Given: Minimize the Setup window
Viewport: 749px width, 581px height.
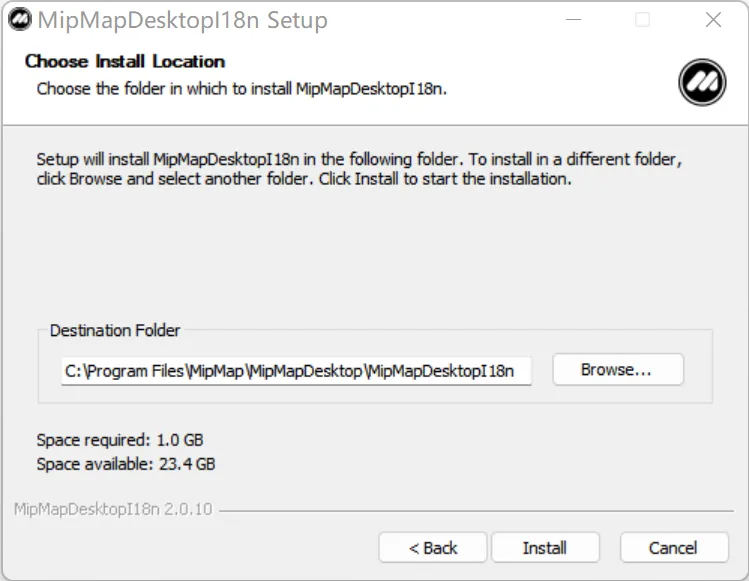Looking at the screenshot, I should click(571, 20).
